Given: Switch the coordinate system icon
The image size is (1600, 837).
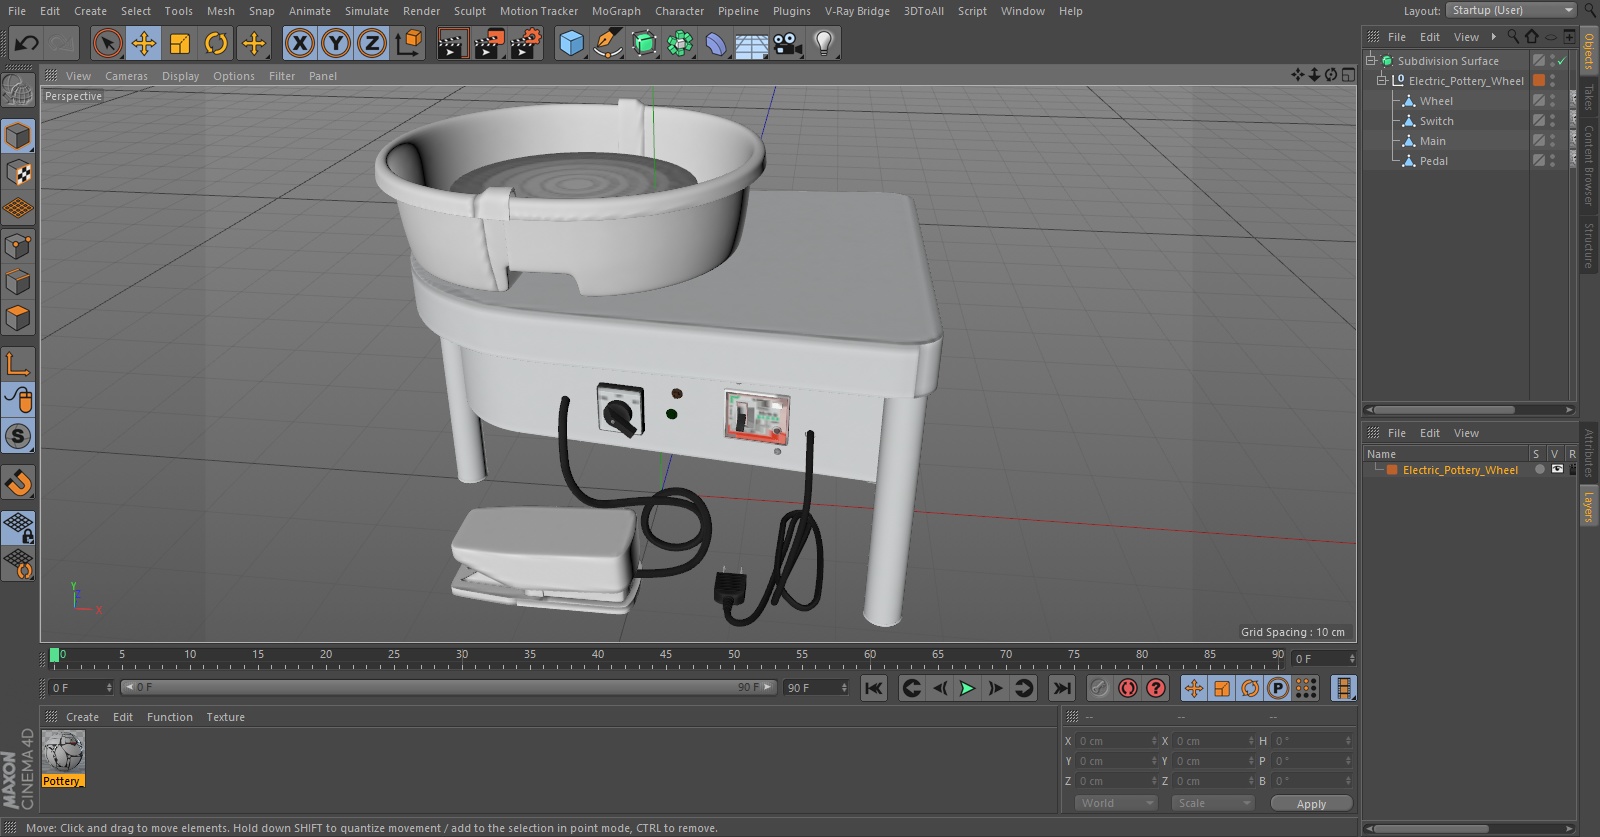Looking at the screenshot, I should 409,43.
